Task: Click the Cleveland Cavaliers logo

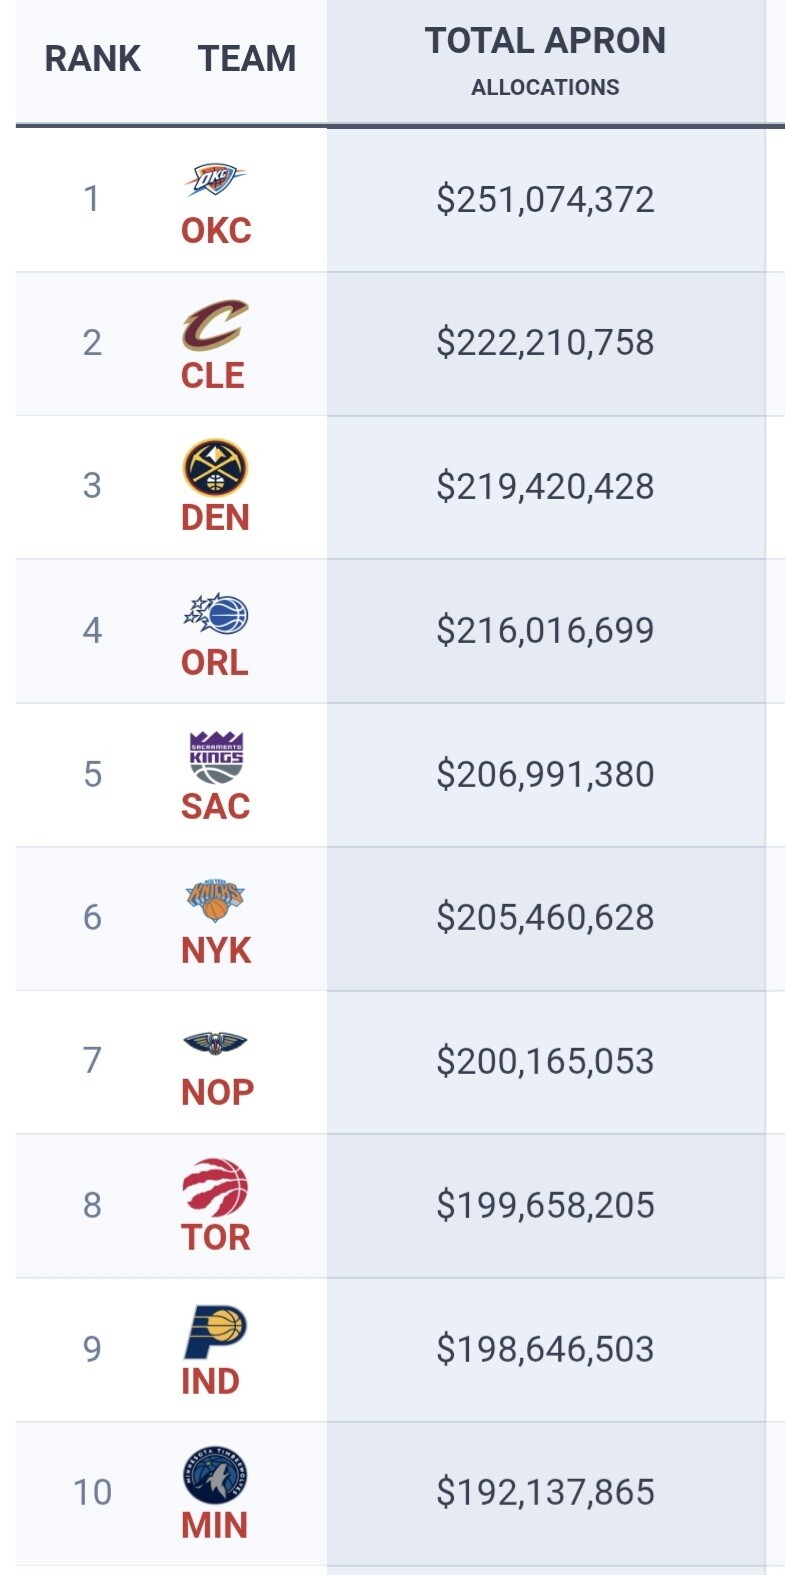Action: (x=215, y=325)
